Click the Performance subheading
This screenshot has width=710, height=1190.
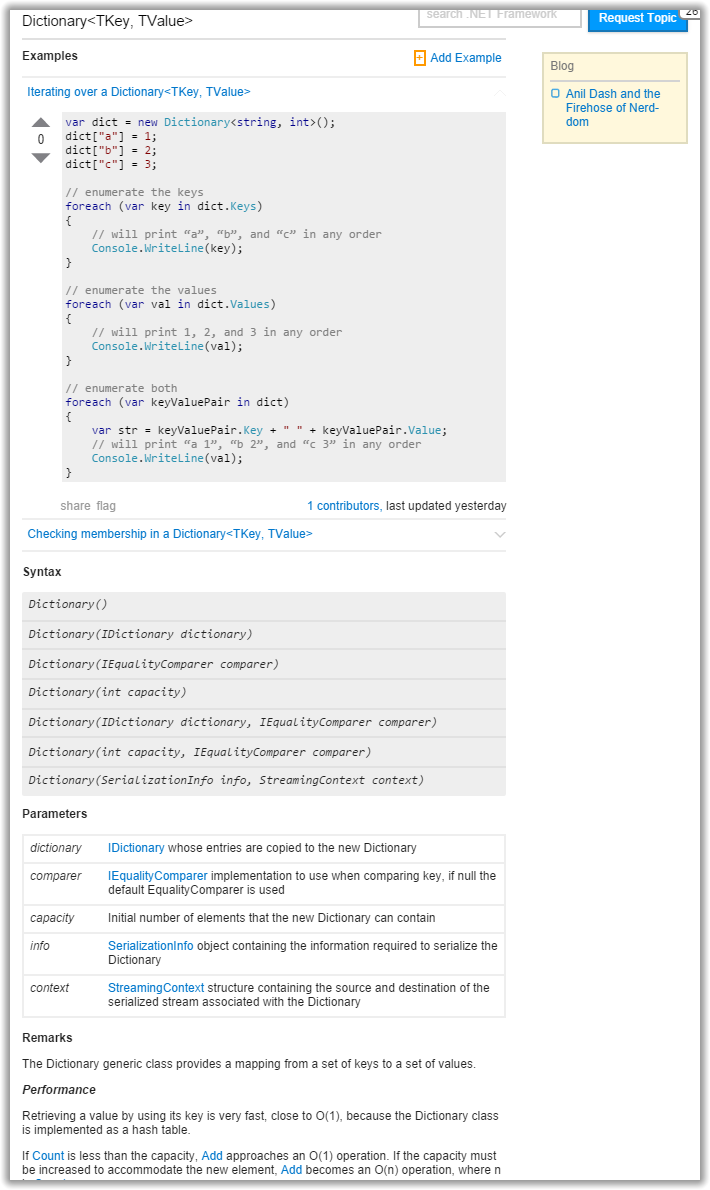(59, 1090)
